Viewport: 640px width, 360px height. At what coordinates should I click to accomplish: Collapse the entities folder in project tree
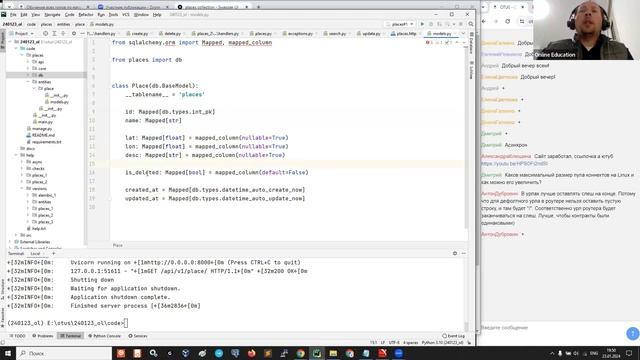pyautogui.click(x=28, y=82)
